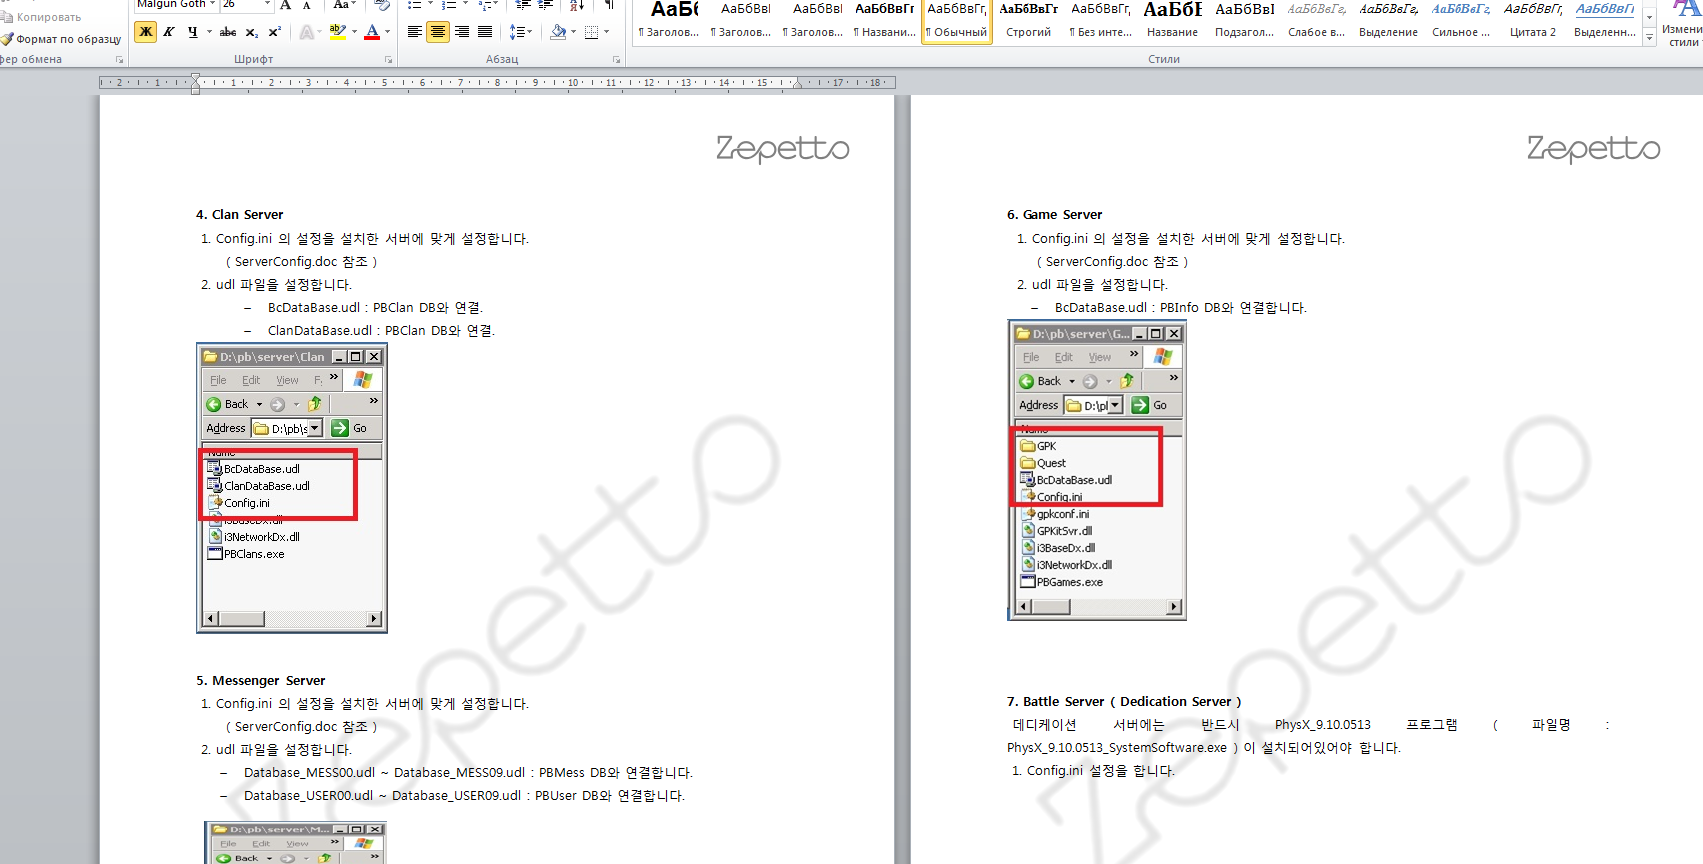Viewport: 1703px width, 864px height.
Task: Click the multilevel list icon
Action: click(x=484, y=5)
